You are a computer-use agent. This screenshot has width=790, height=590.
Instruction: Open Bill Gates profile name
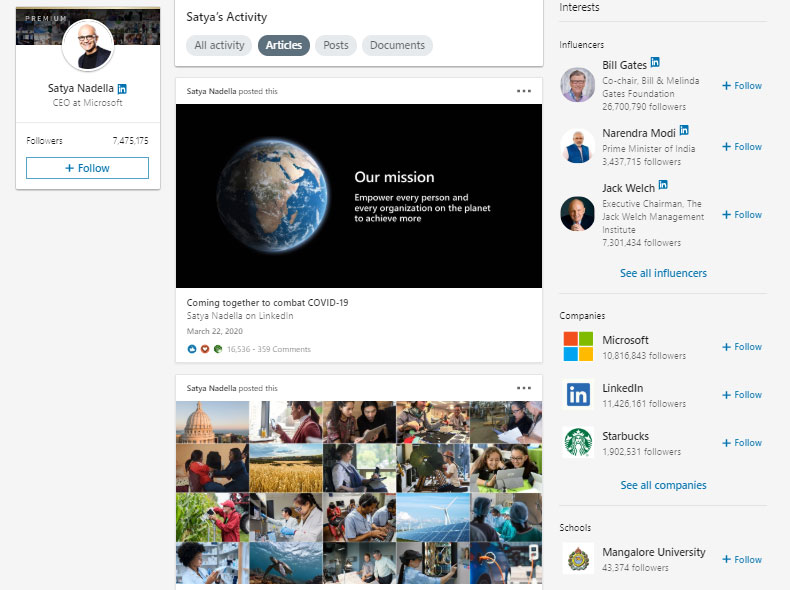[x=624, y=65]
